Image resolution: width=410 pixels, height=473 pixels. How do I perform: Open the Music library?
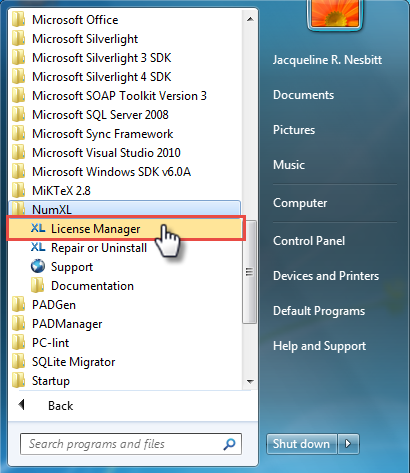point(289,165)
